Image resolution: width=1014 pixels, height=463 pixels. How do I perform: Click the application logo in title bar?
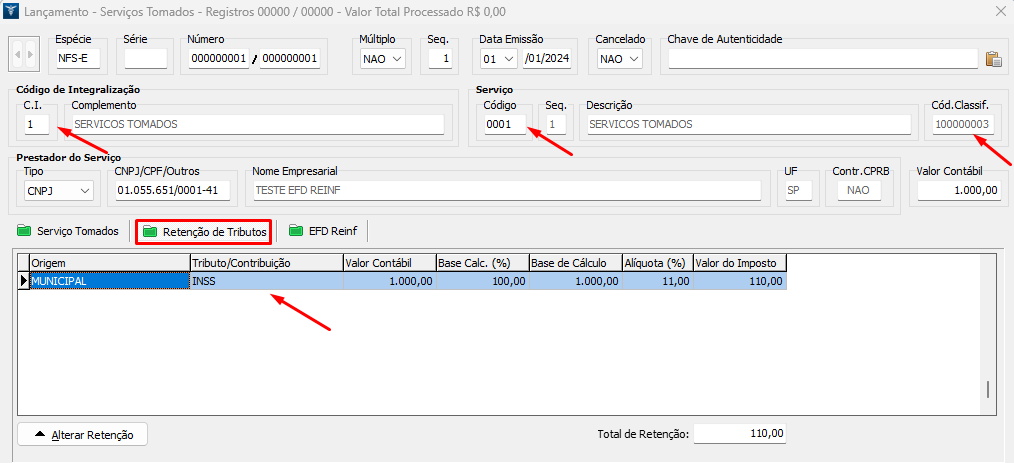12,10
